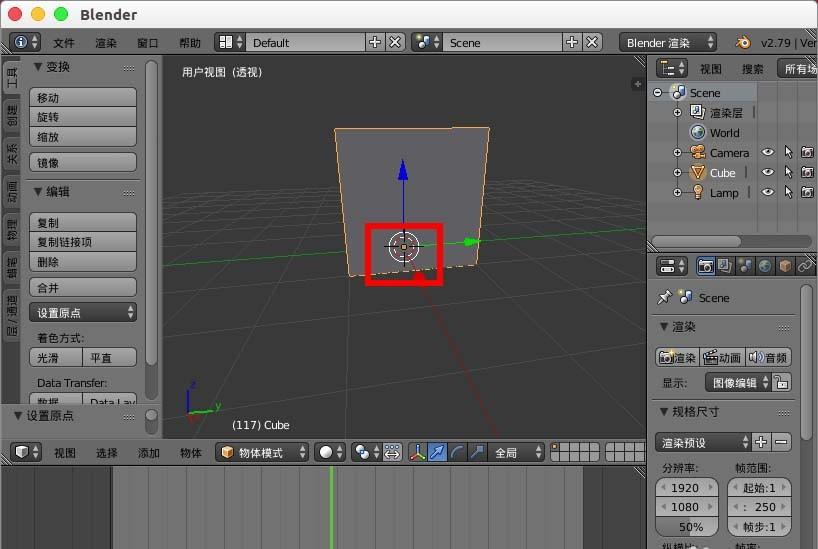This screenshot has width=818, height=549.
Task: Delete the active Scene
Action: 592,42
